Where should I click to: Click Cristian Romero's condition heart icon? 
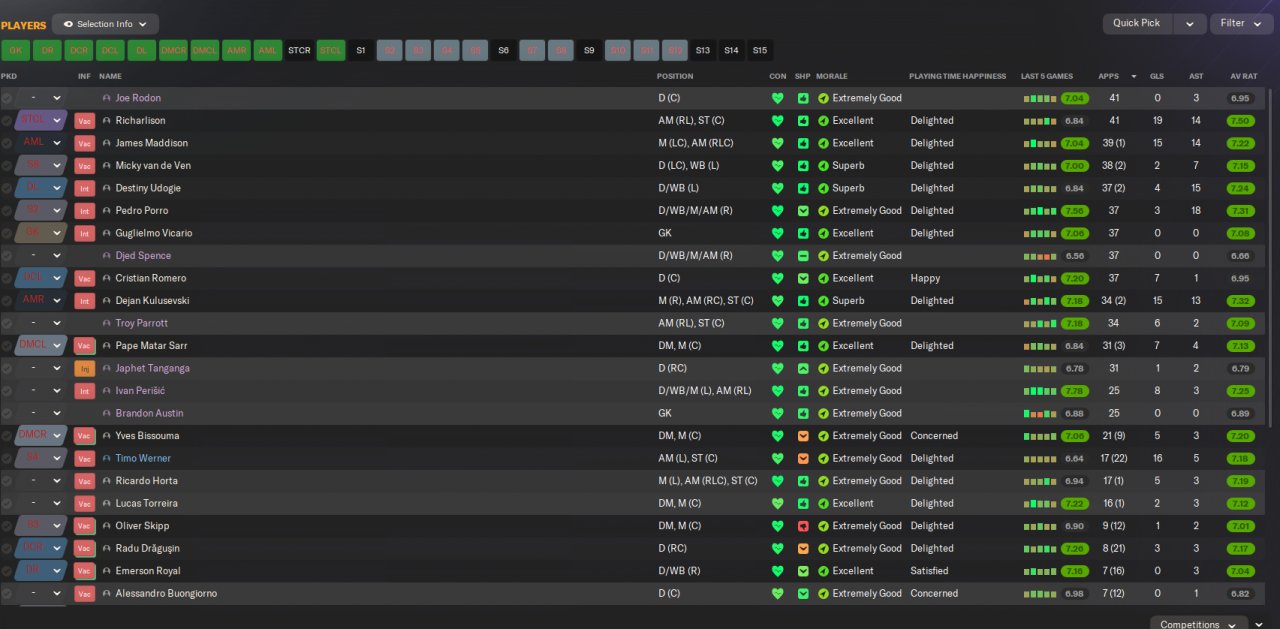pyautogui.click(x=778, y=278)
